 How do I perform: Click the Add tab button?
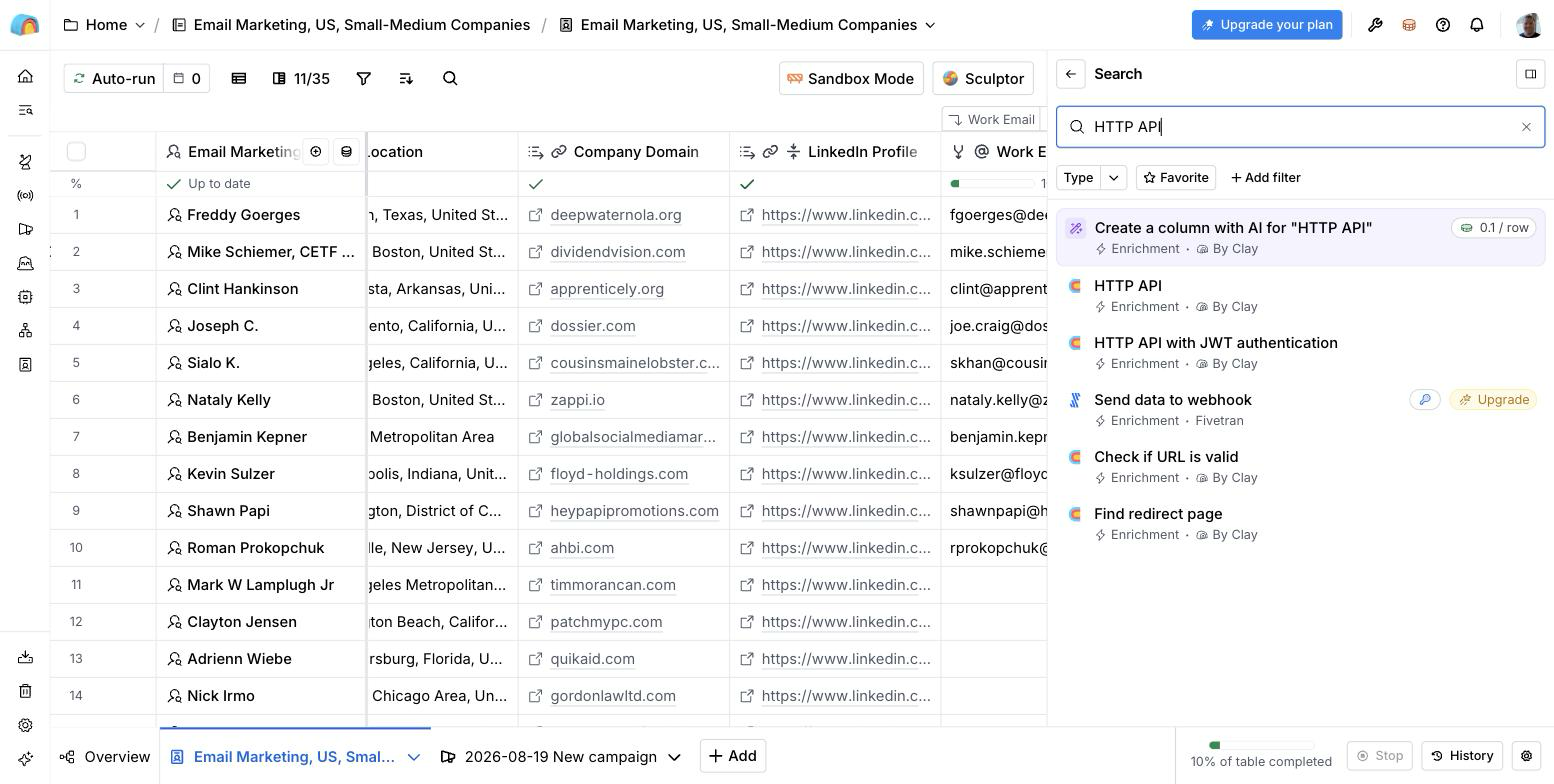click(x=733, y=756)
